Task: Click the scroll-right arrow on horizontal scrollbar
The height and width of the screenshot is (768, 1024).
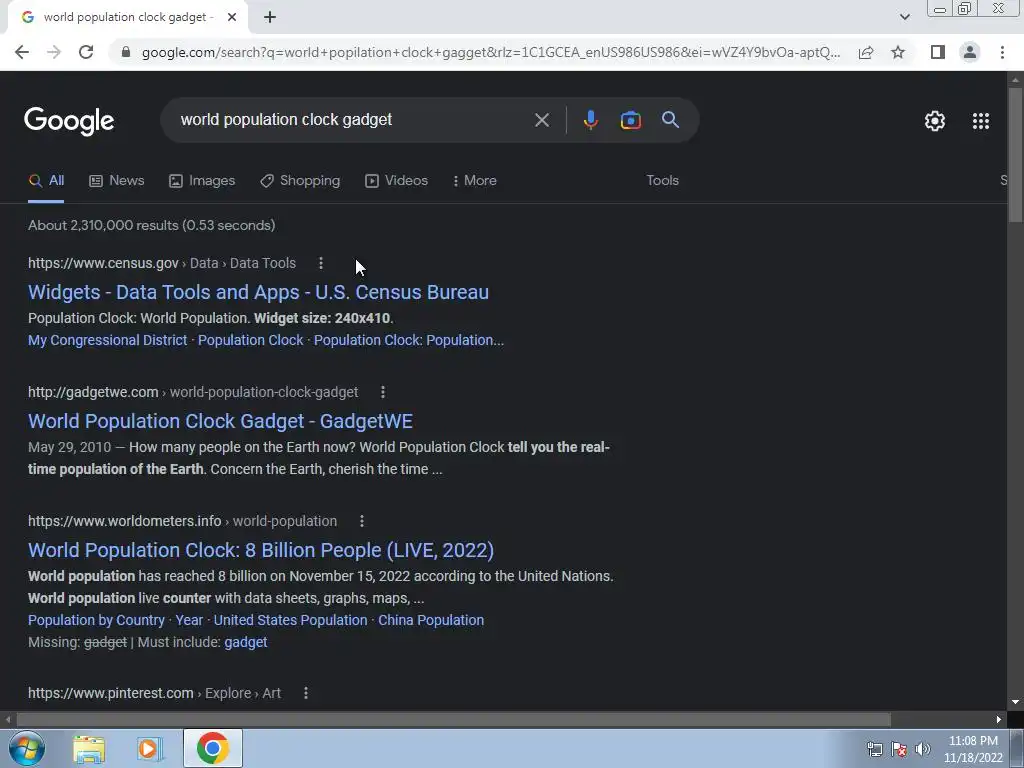Action: coord(999,720)
